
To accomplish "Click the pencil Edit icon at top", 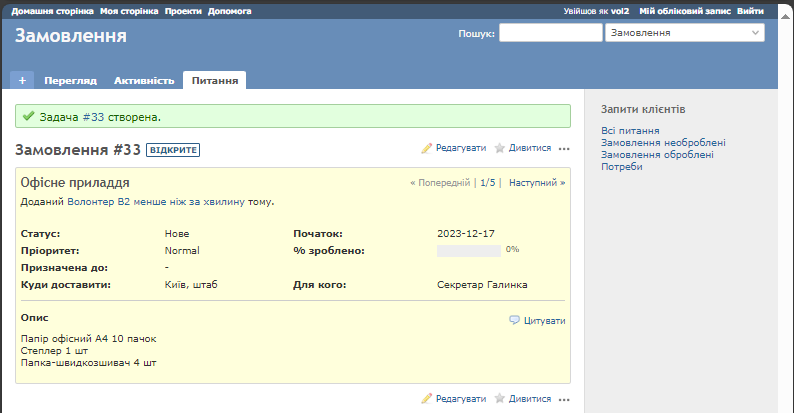I will coord(427,148).
